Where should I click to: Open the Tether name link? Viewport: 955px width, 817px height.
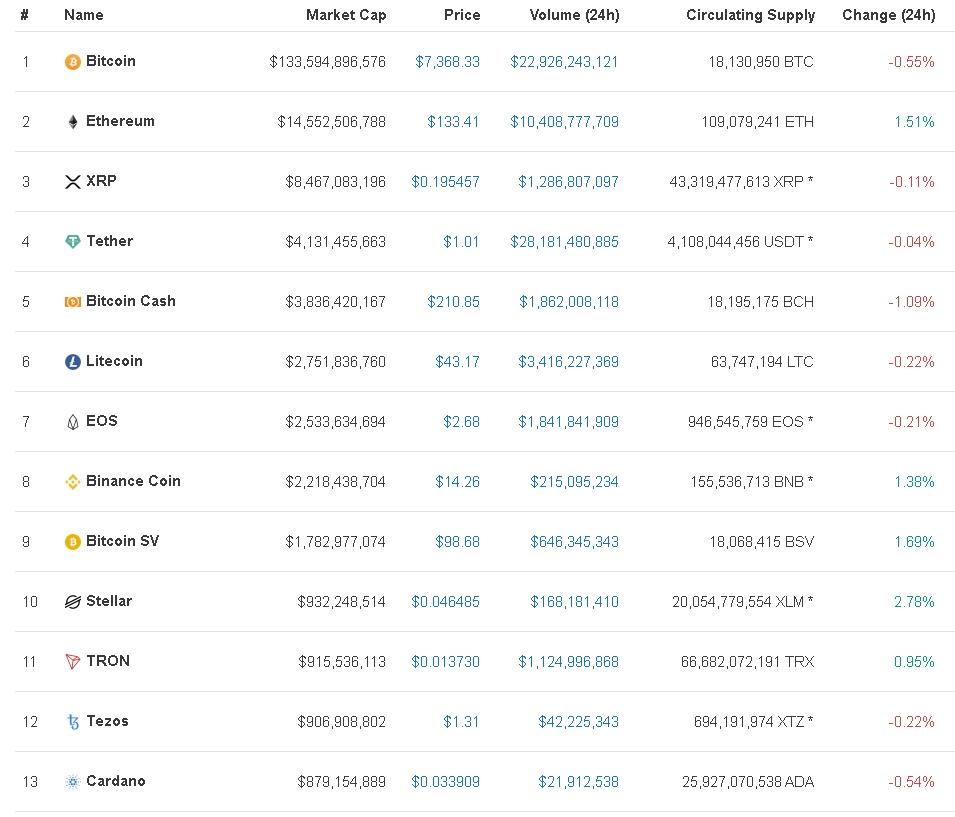pos(110,241)
